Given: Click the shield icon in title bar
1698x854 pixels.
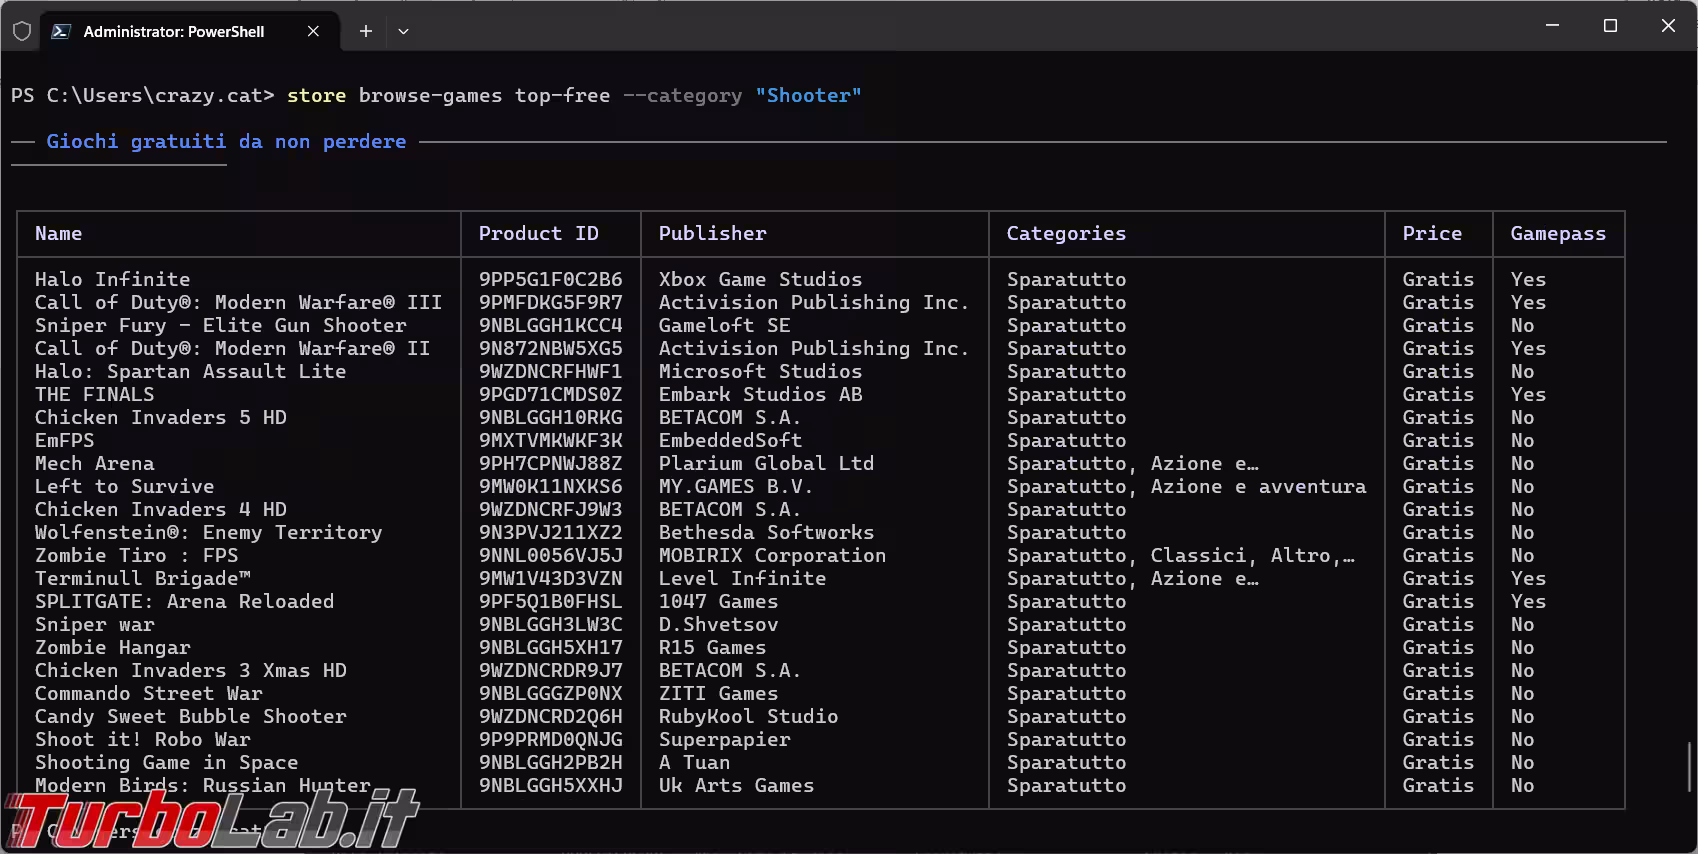Looking at the screenshot, I should coord(22,31).
